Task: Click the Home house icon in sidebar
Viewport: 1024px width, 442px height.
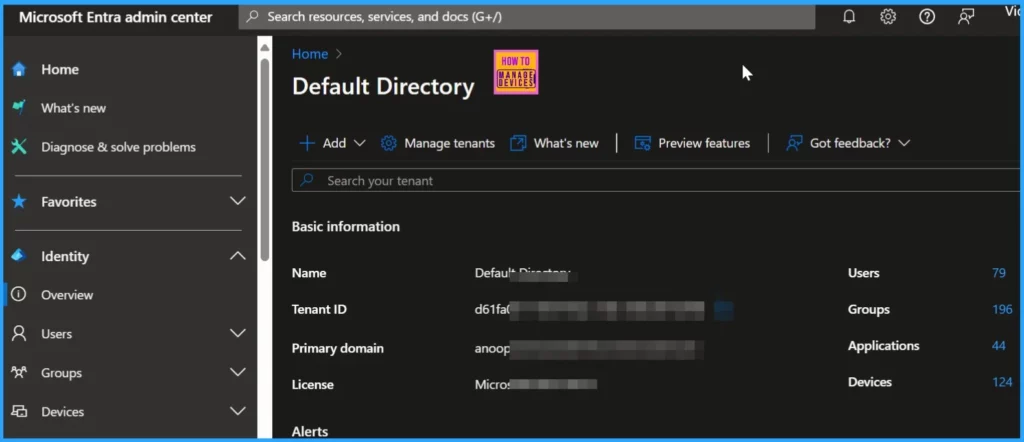Action: click(x=19, y=69)
